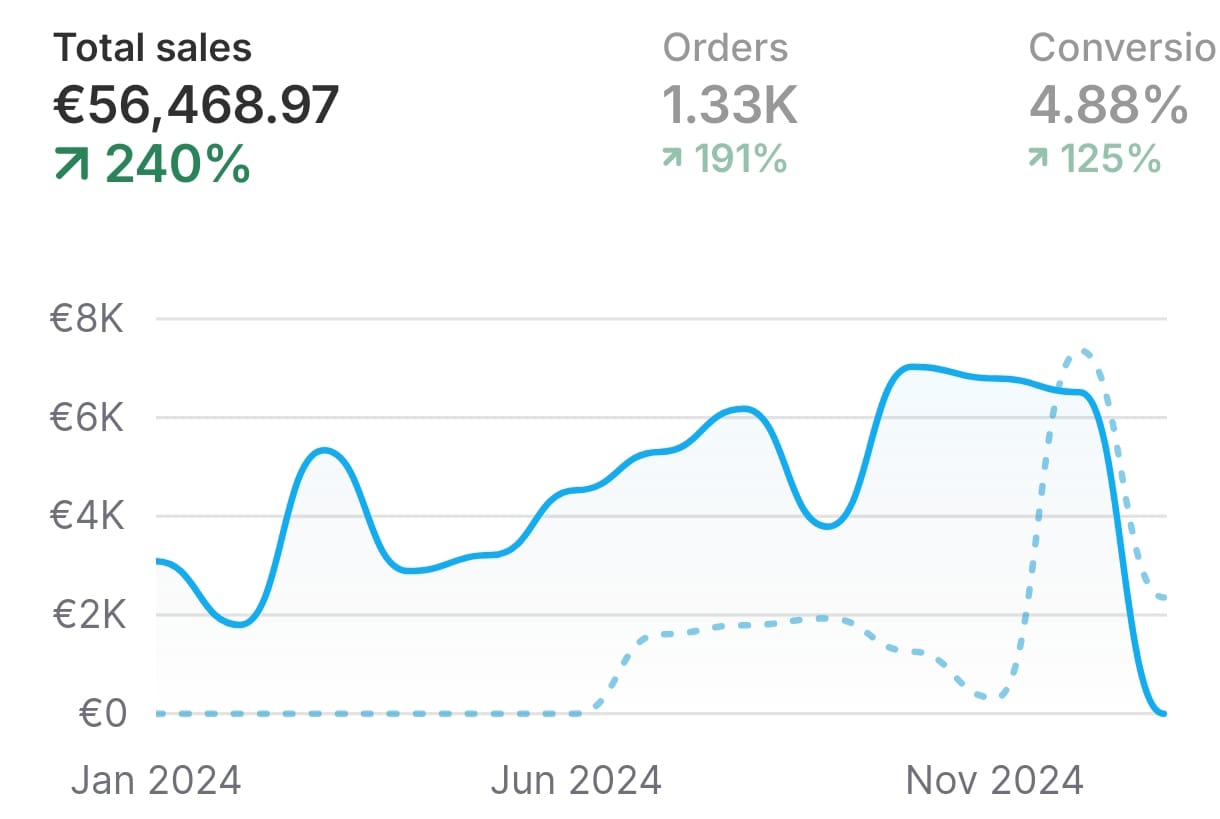Click the up arrow icon beside 191%
The image size is (1220, 819).
[x=673, y=158]
